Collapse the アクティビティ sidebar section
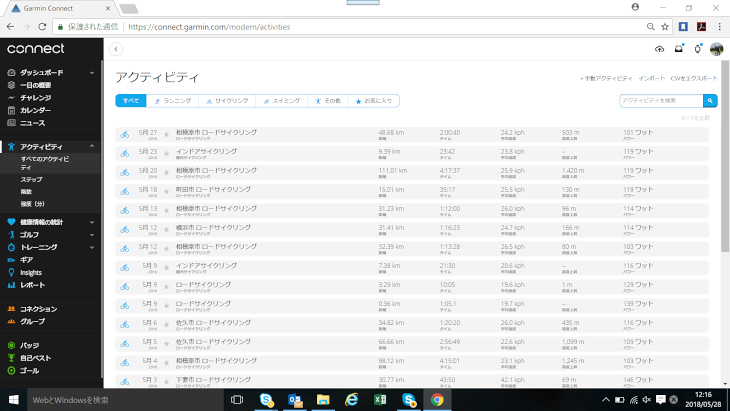This screenshot has height=411, width=730. click(x=92, y=147)
